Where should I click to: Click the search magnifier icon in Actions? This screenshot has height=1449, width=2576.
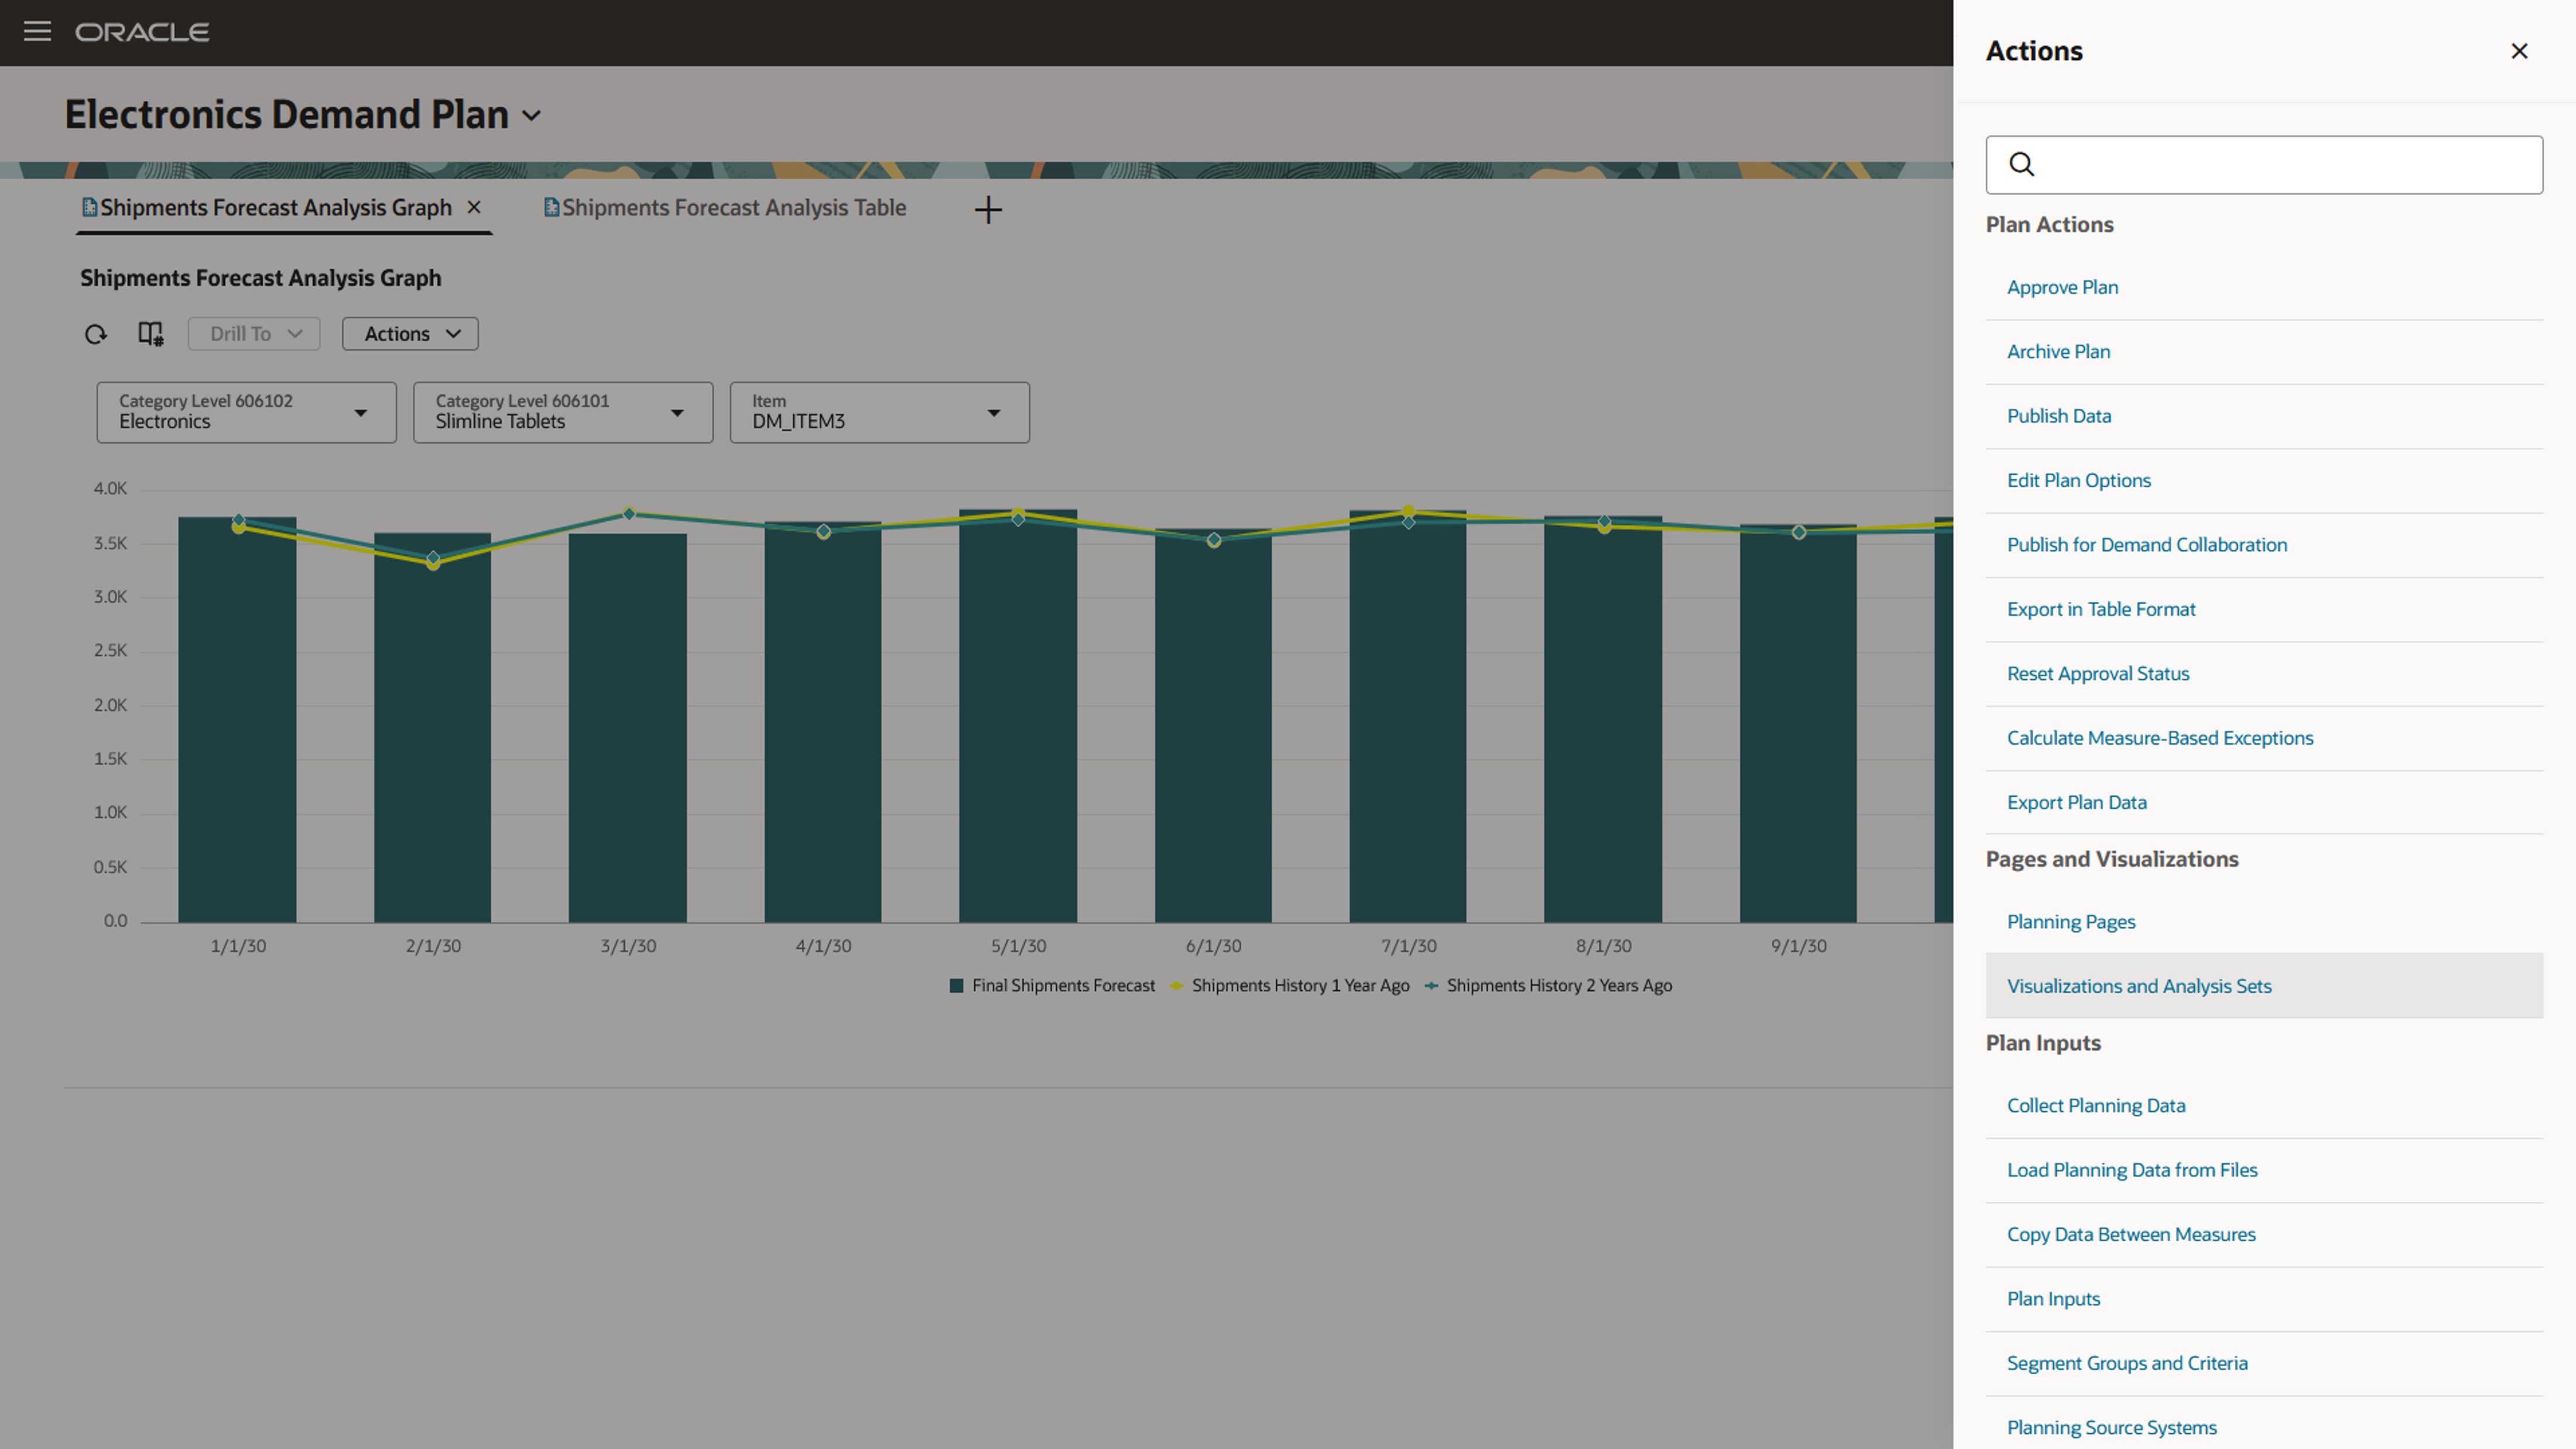2021,164
